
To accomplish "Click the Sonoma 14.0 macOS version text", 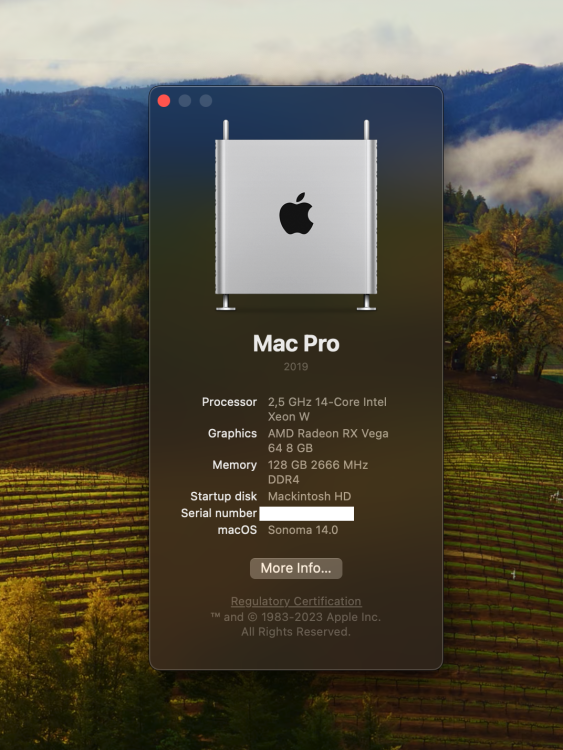I will pos(303,530).
